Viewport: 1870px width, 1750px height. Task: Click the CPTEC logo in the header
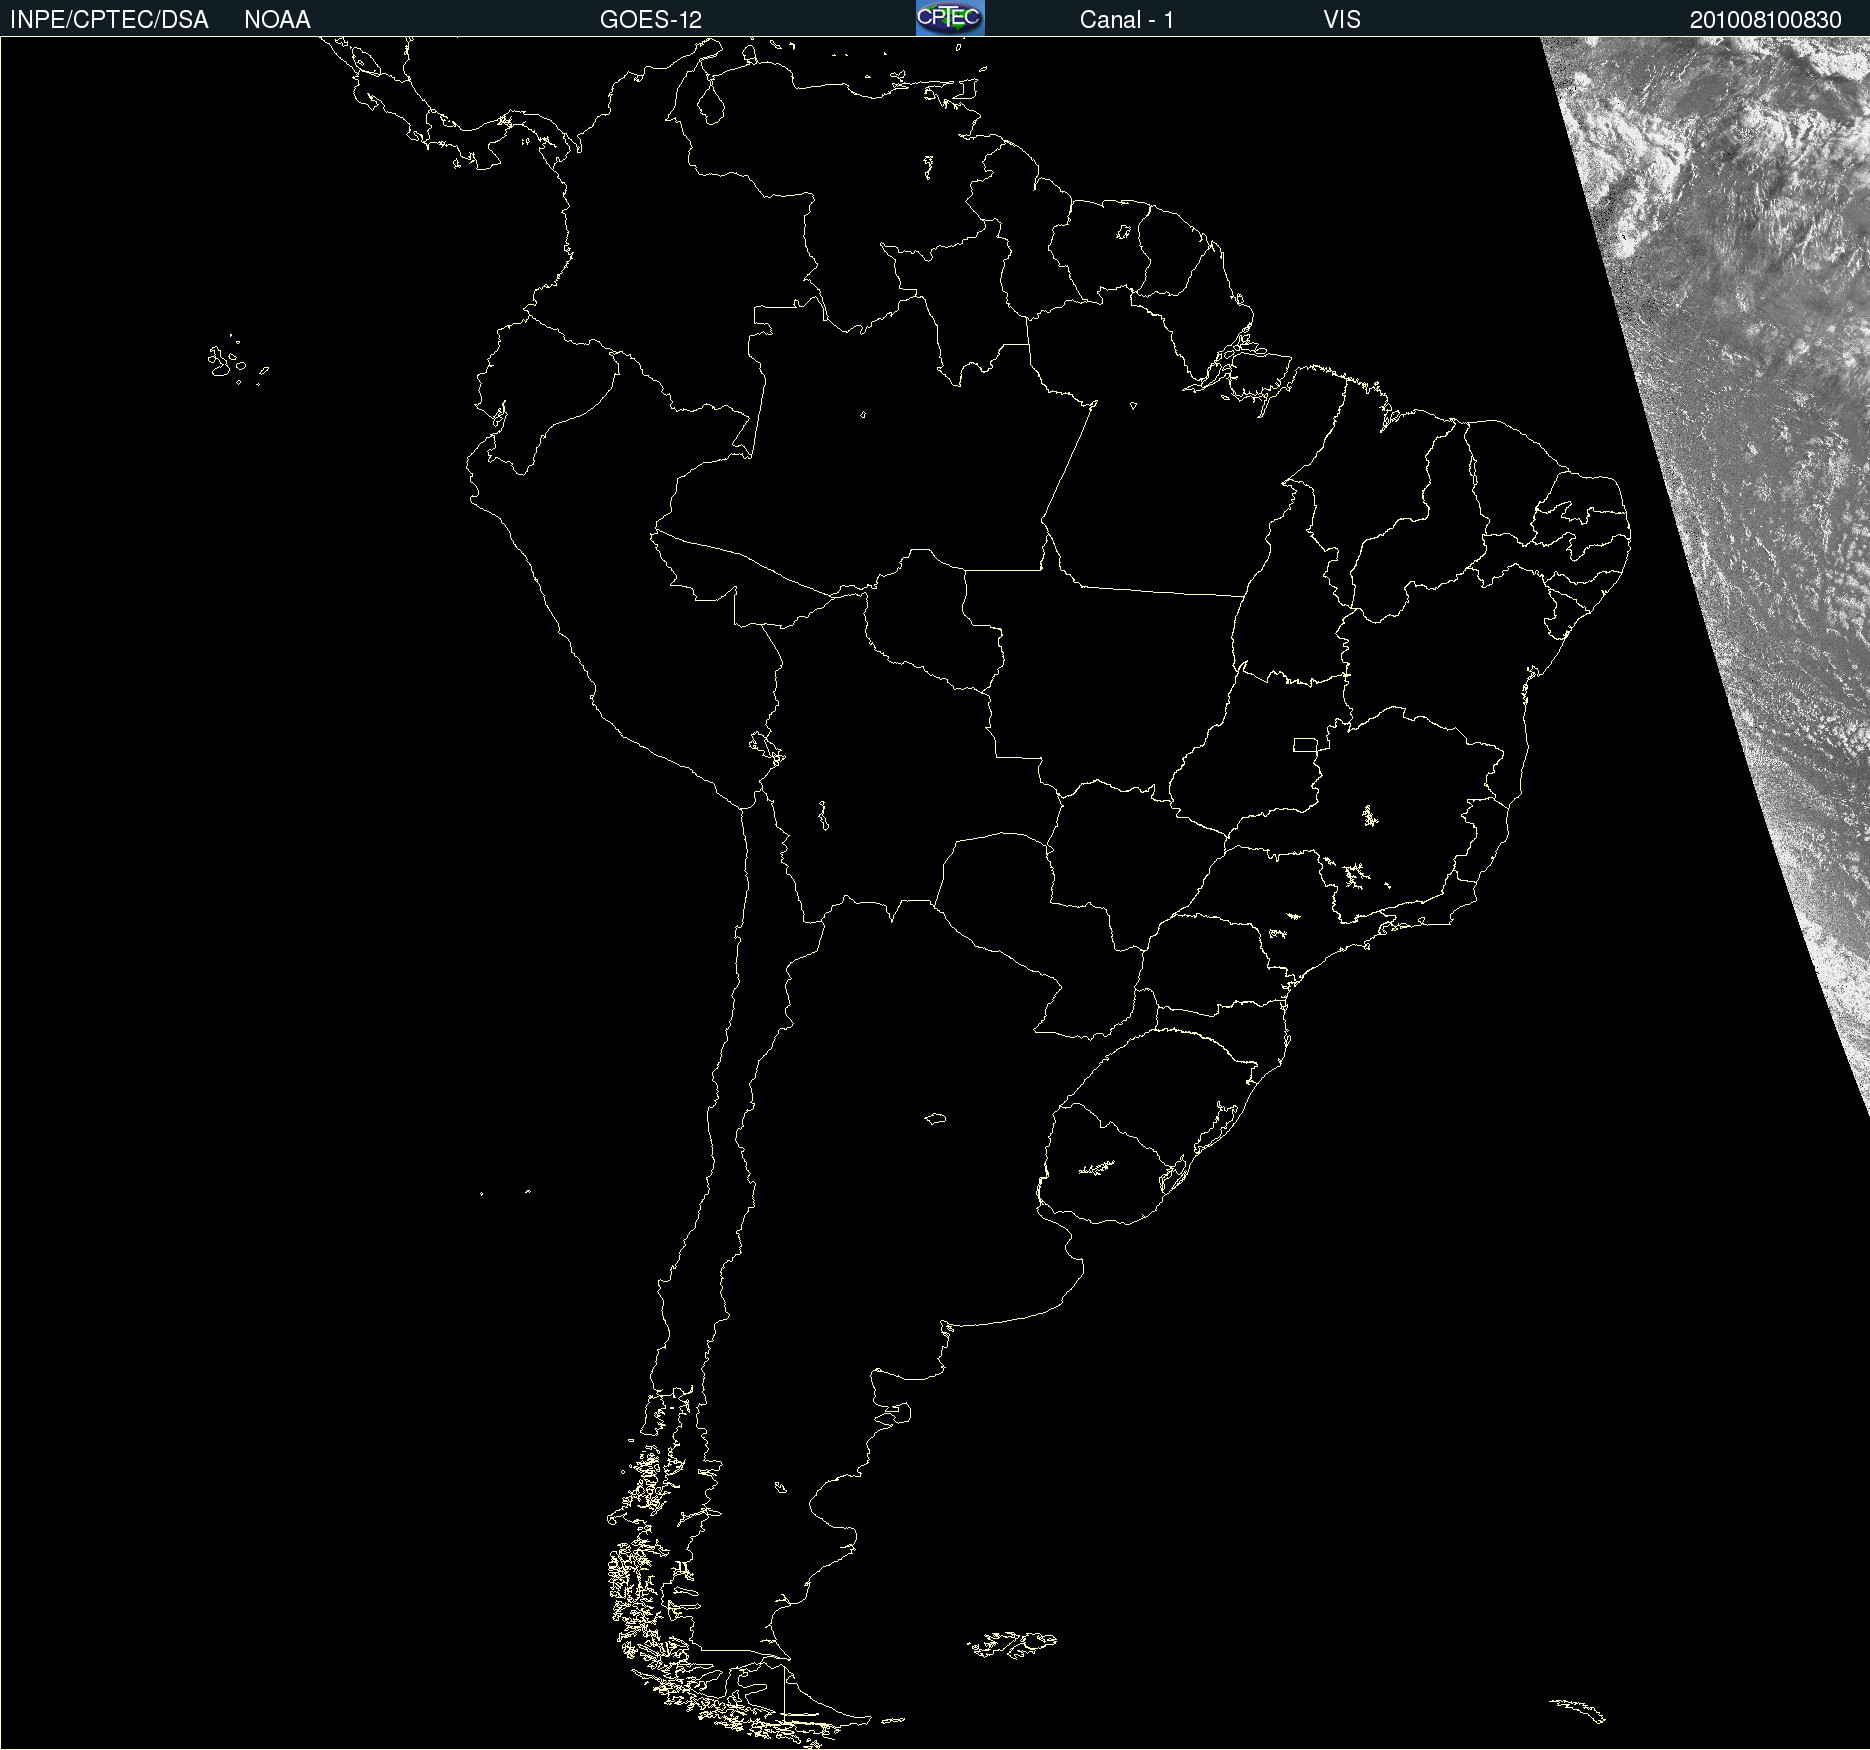click(950, 18)
